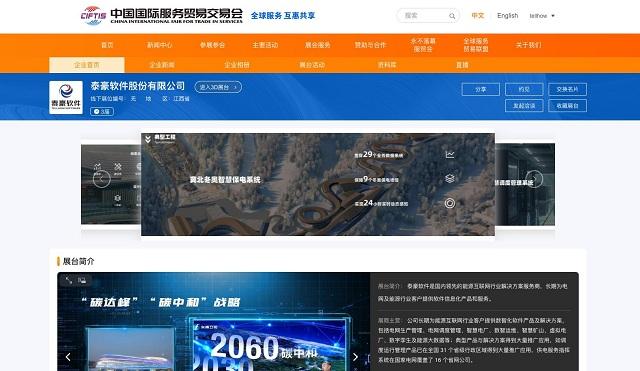Viewport: 640px width, 371px height.
Task: Click the CIFTIS logo in the header
Action: [93, 16]
